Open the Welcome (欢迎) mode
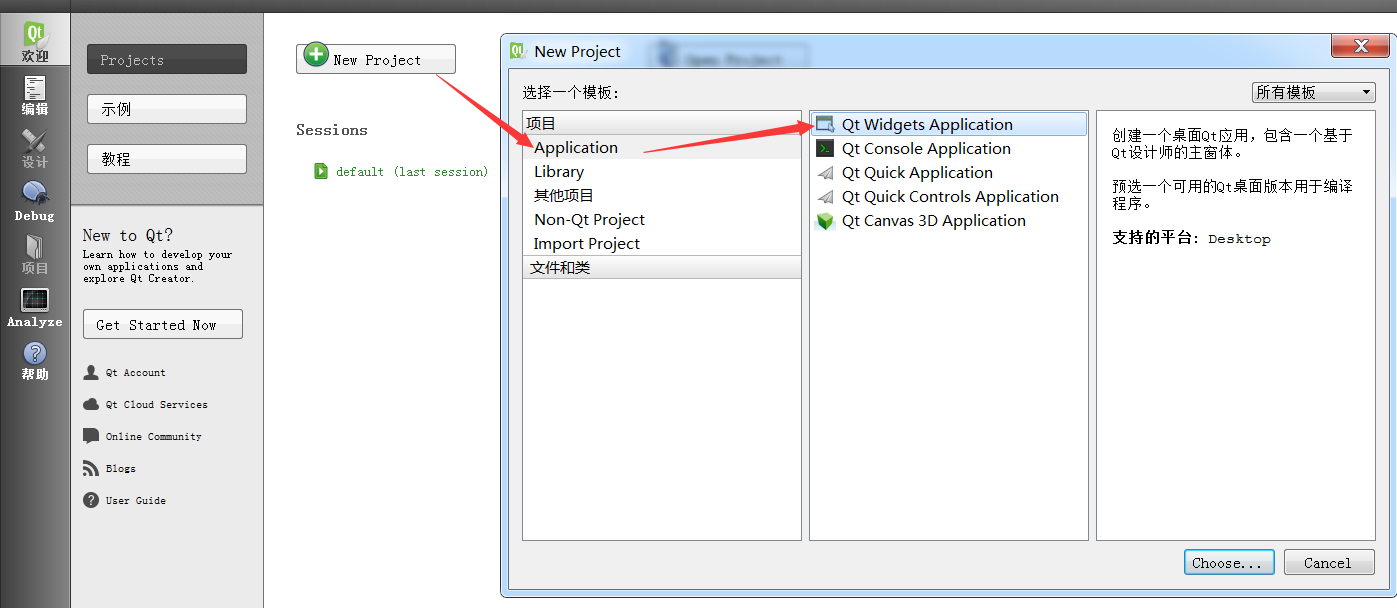The image size is (1397, 608). point(35,40)
